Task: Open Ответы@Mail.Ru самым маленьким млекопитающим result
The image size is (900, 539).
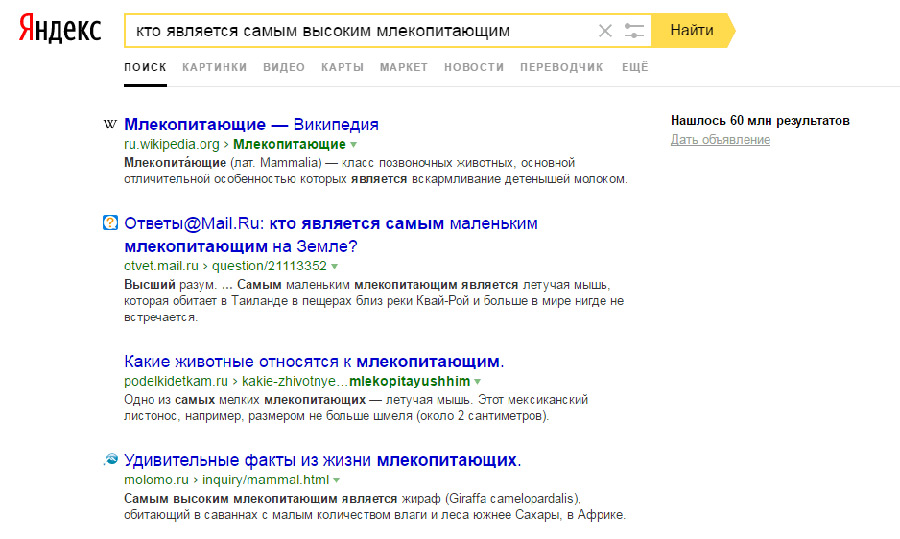Action: pyautogui.click(x=331, y=235)
